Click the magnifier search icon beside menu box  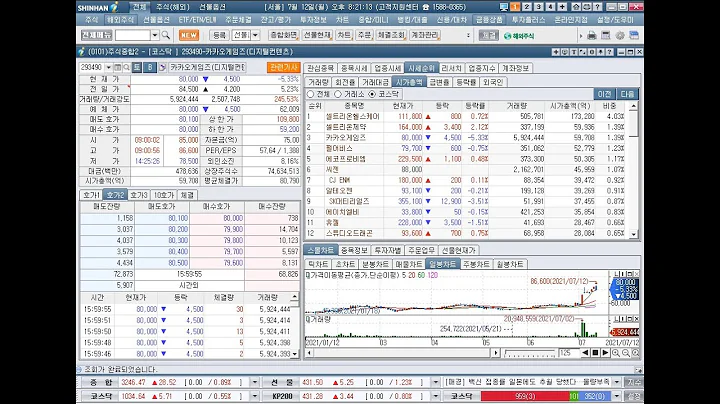tap(166, 35)
